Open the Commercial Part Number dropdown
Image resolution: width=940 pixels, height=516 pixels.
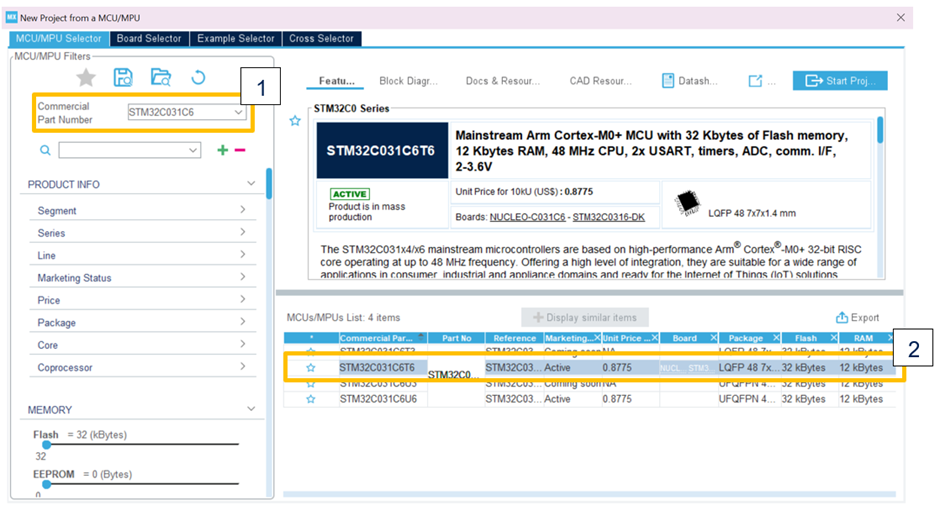pyautogui.click(x=238, y=112)
